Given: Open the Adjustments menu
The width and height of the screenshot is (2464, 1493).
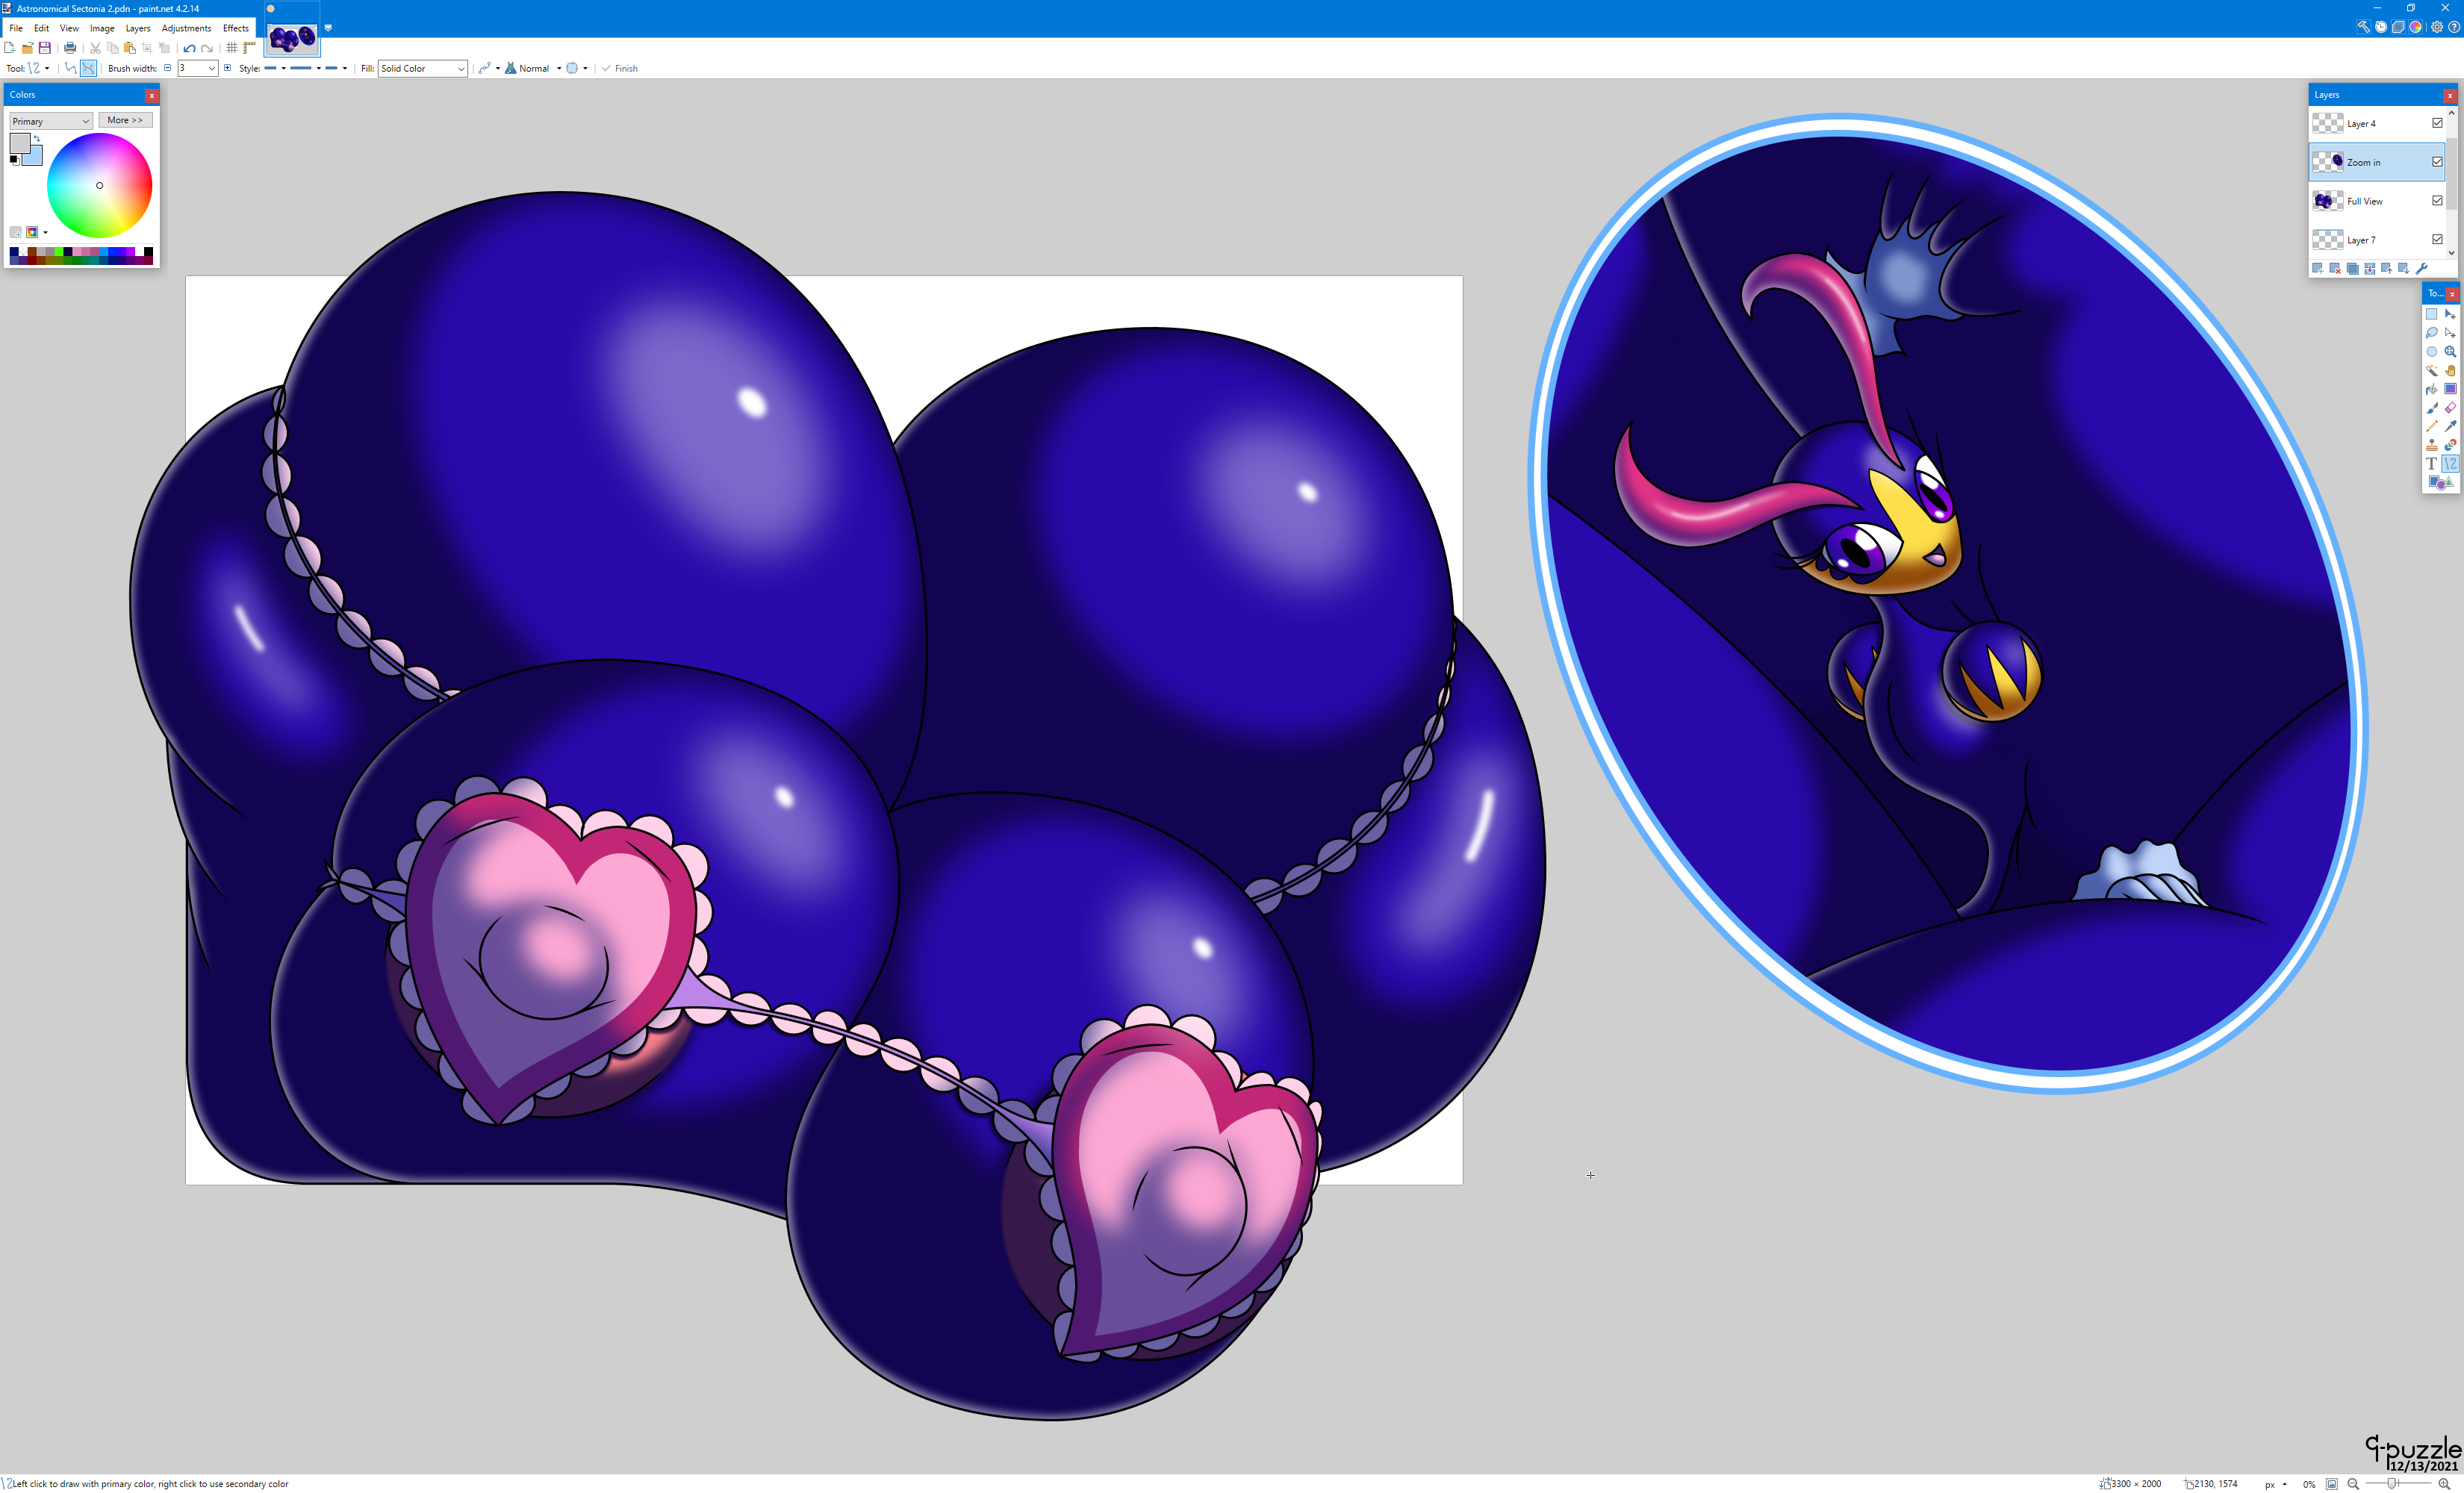Looking at the screenshot, I should pyautogui.click(x=186, y=28).
